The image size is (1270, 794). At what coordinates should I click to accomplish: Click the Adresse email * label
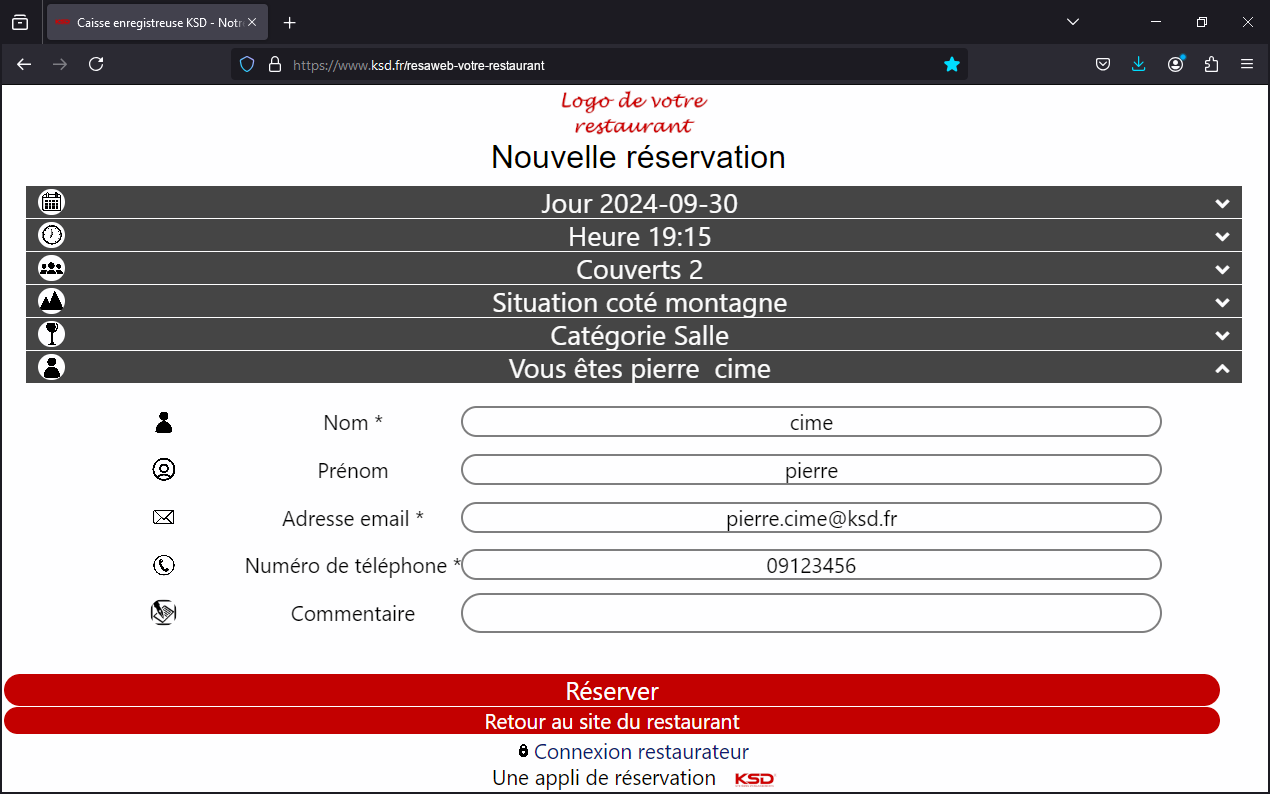(x=353, y=518)
